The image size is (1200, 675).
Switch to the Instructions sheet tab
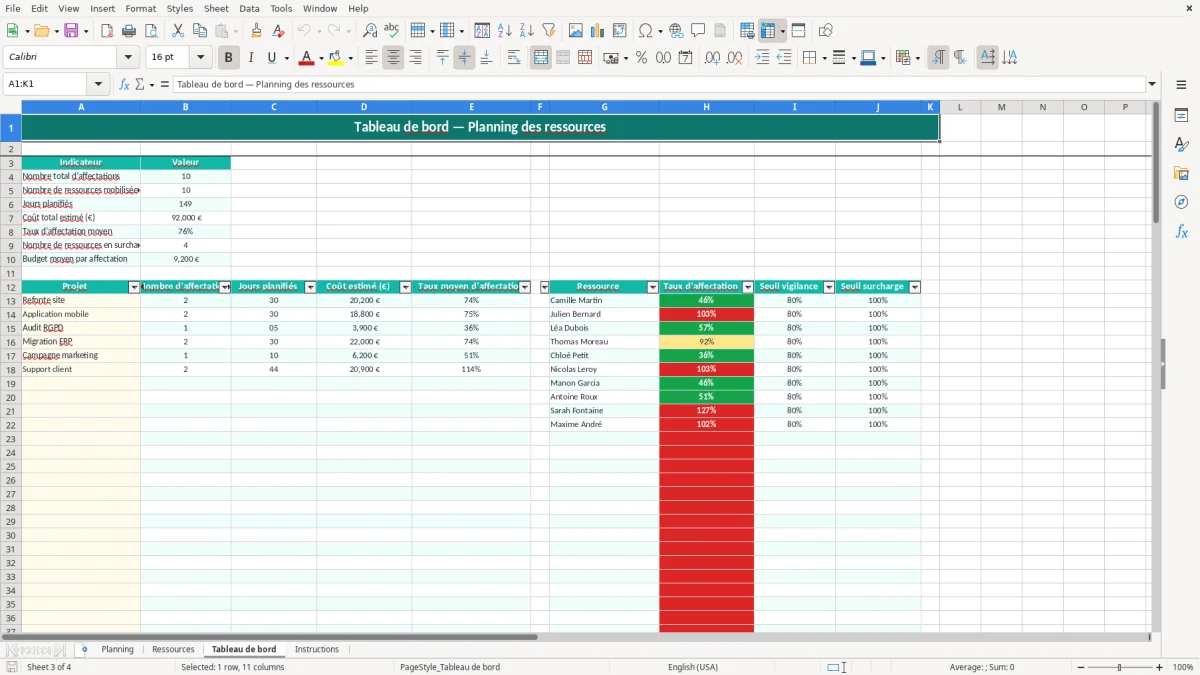click(x=317, y=650)
